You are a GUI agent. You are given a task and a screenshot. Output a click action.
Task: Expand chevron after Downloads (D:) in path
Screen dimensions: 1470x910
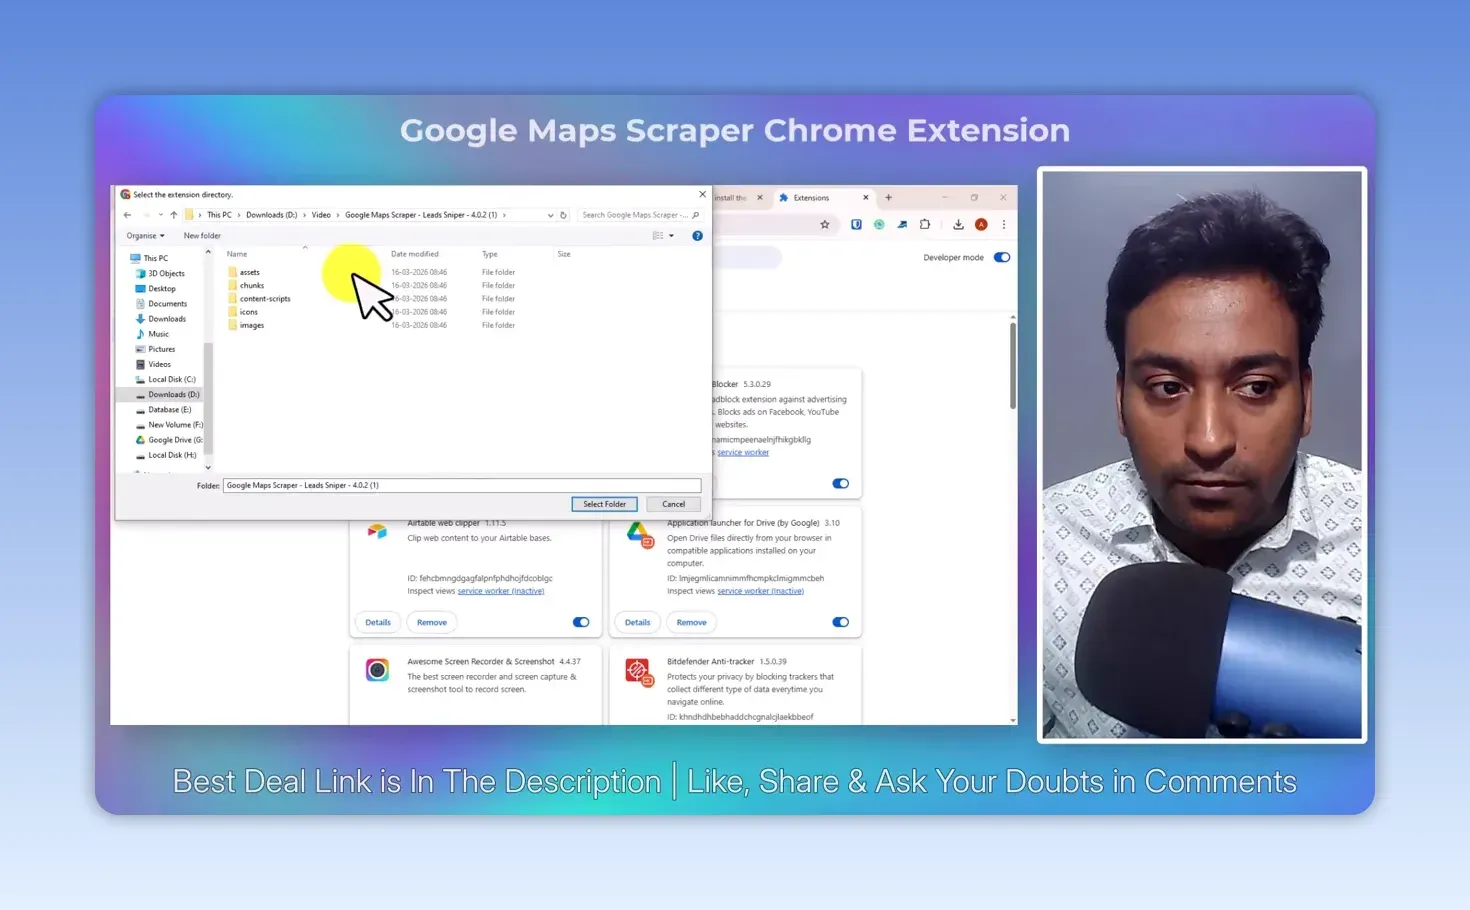pyautogui.click(x=304, y=215)
